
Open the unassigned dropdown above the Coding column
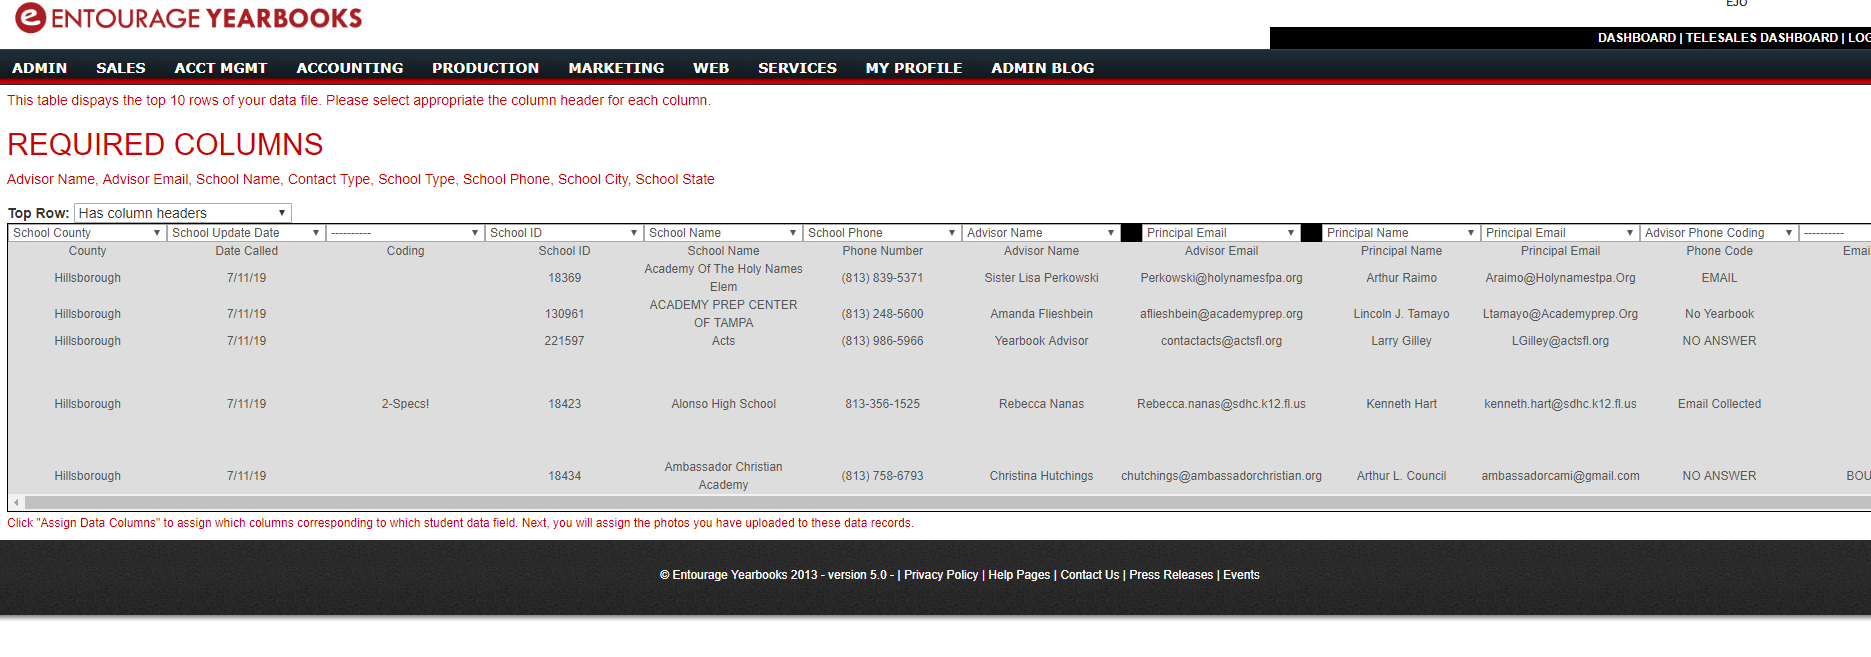(x=405, y=233)
